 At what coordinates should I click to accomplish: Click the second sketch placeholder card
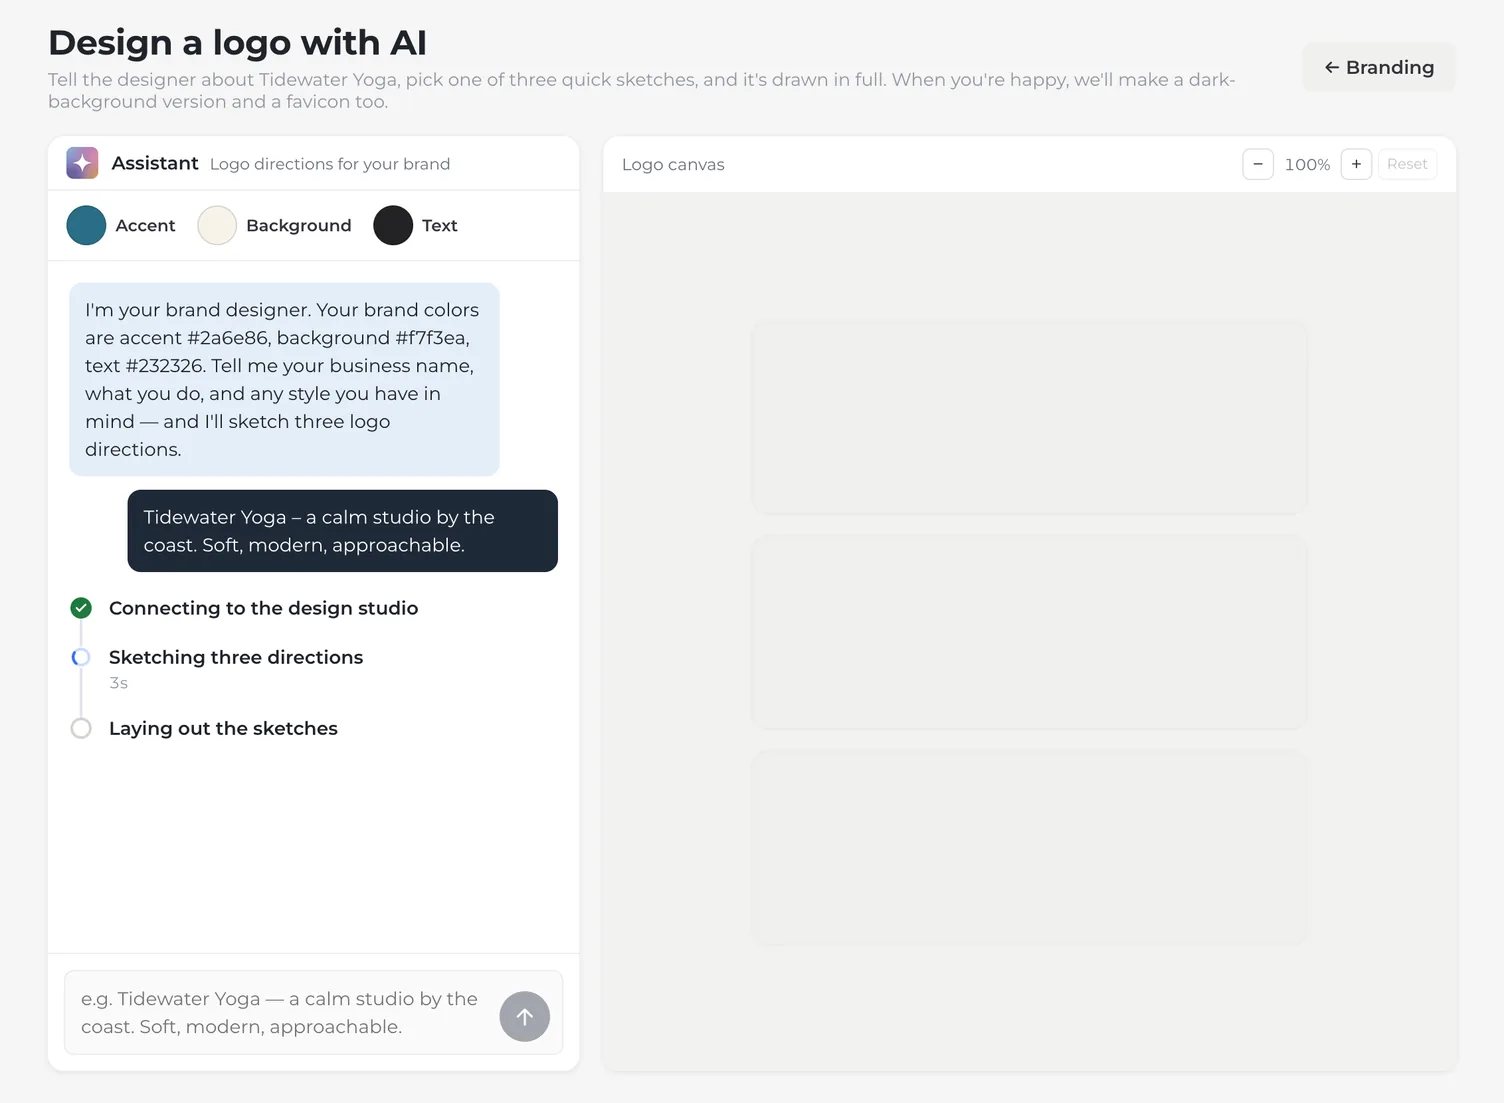tap(1029, 632)
